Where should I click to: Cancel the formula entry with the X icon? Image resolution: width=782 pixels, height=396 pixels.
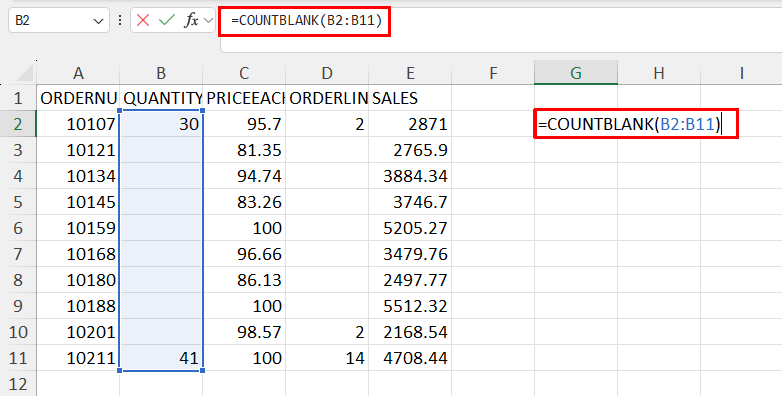pyautogui.click(x=143, y=20)
